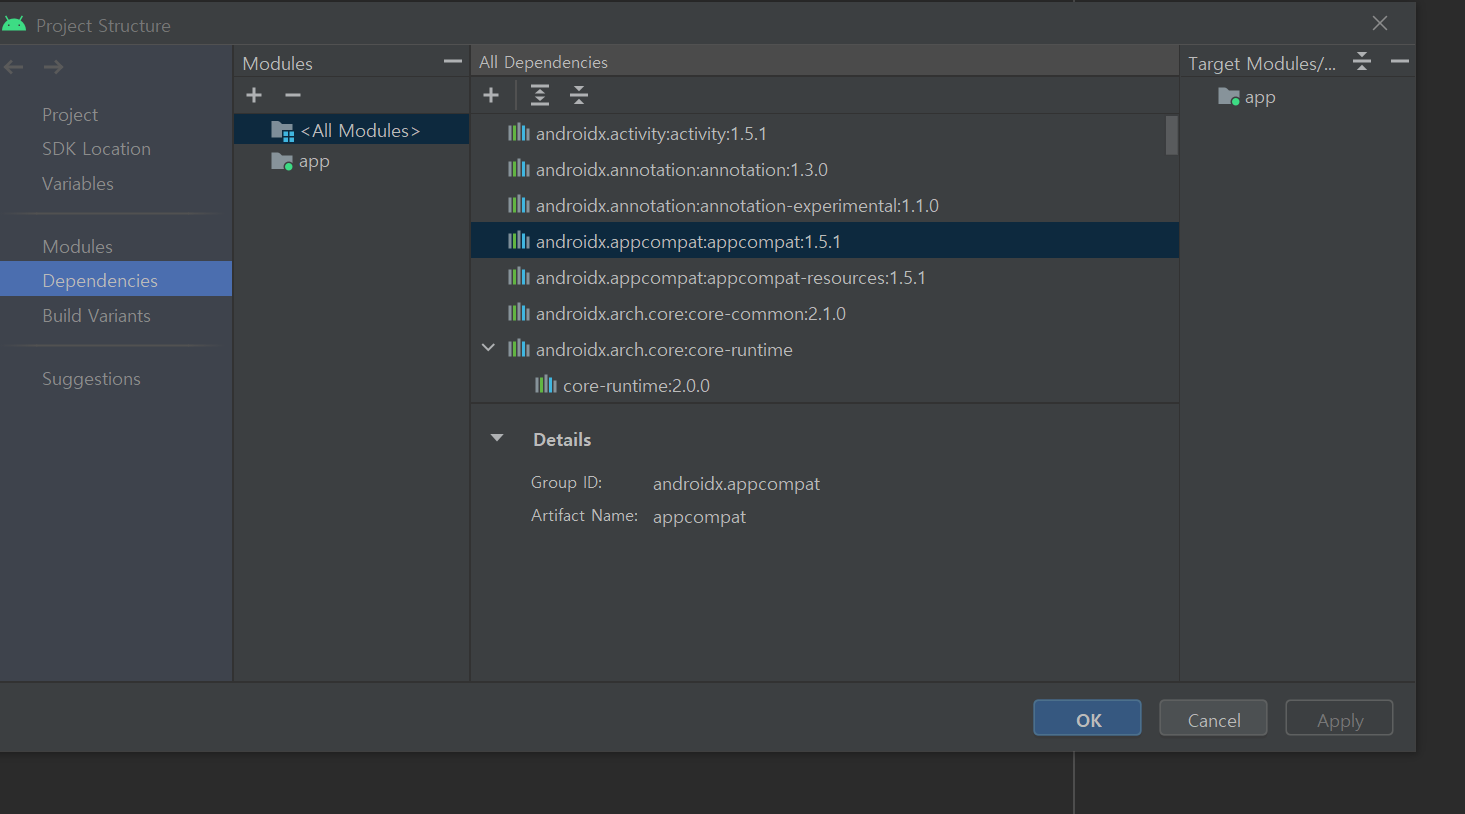This screenshot has width=1465, height=814.
Task: Select <All Modules> in module list
Action: [352, 130]
